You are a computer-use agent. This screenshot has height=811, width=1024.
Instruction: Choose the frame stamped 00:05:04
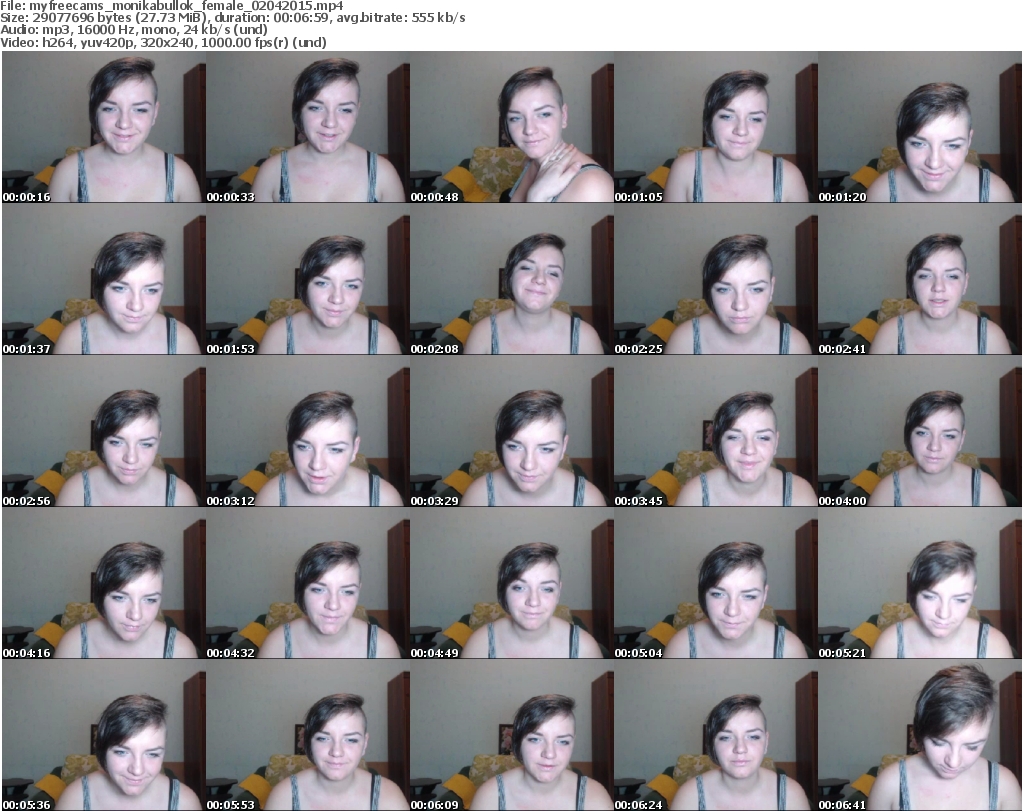(716, 583)
